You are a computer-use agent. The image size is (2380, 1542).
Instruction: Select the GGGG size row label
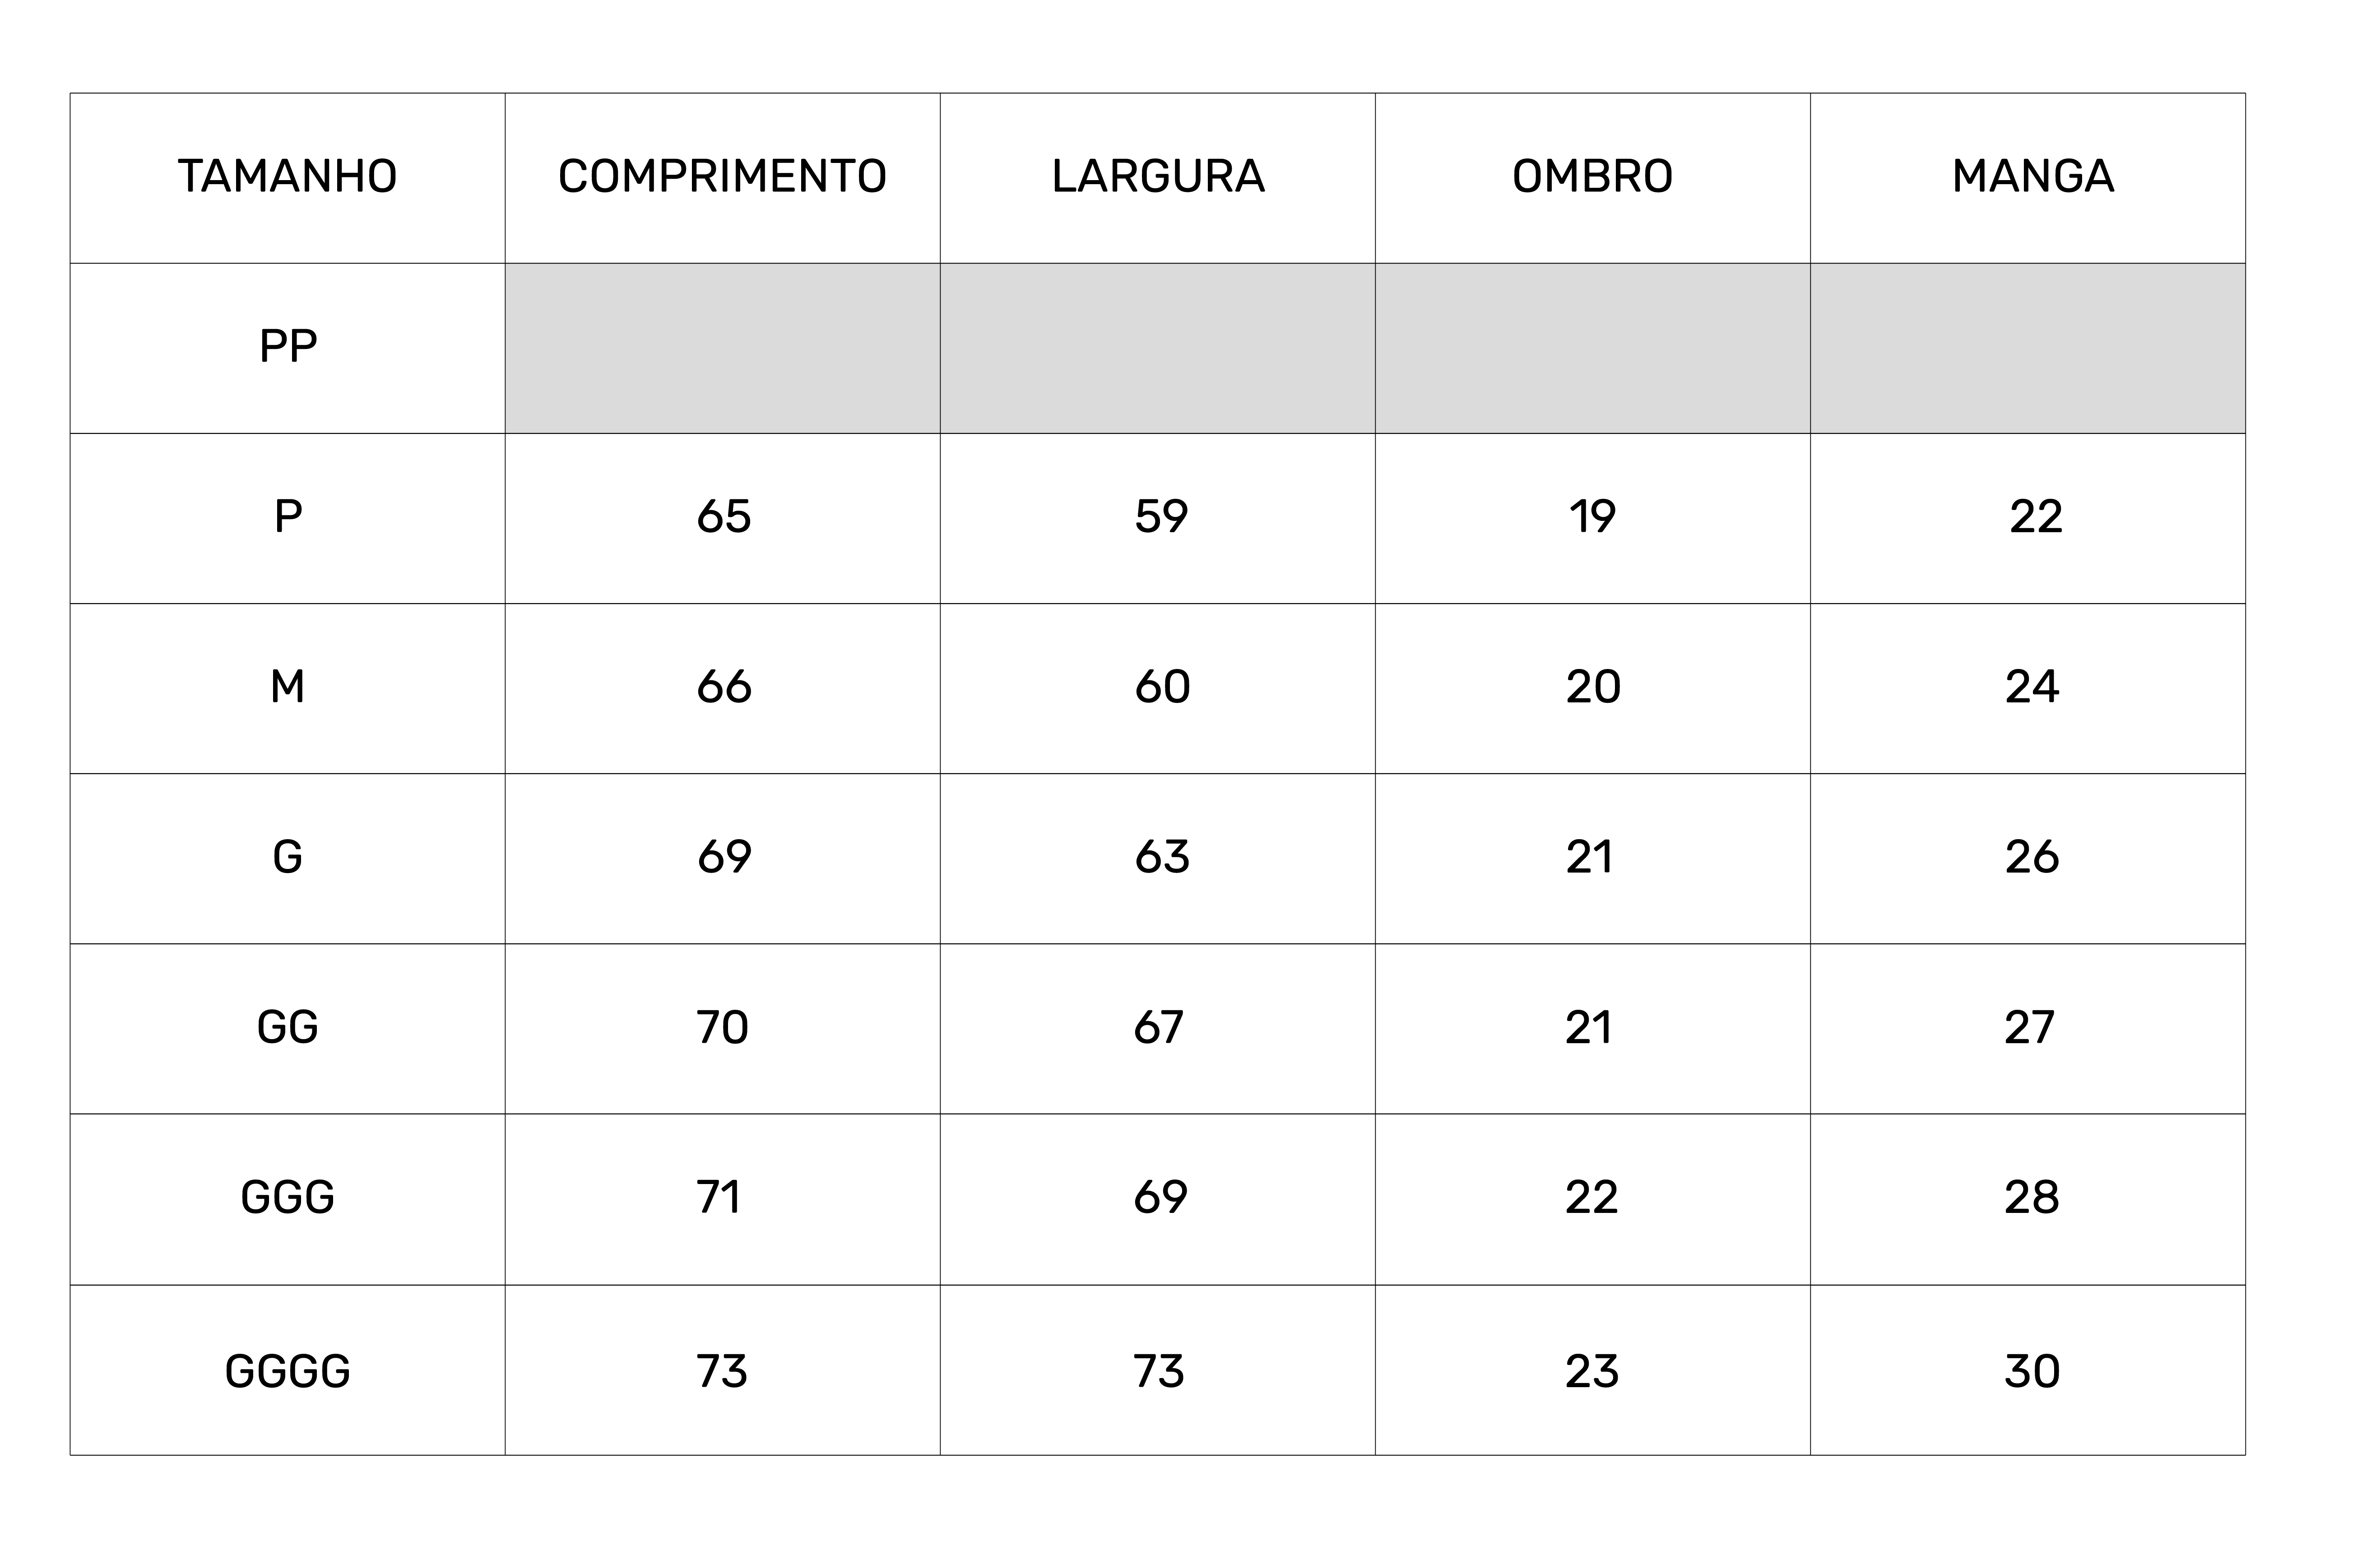(287, 1371)
